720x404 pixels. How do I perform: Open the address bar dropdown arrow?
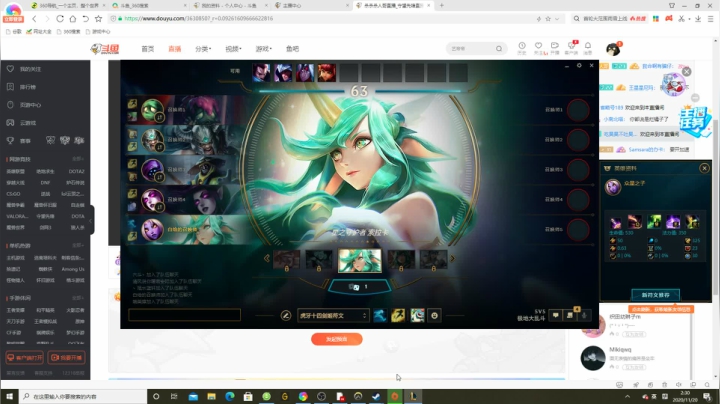pyautogui.click(x=557, y=19)
